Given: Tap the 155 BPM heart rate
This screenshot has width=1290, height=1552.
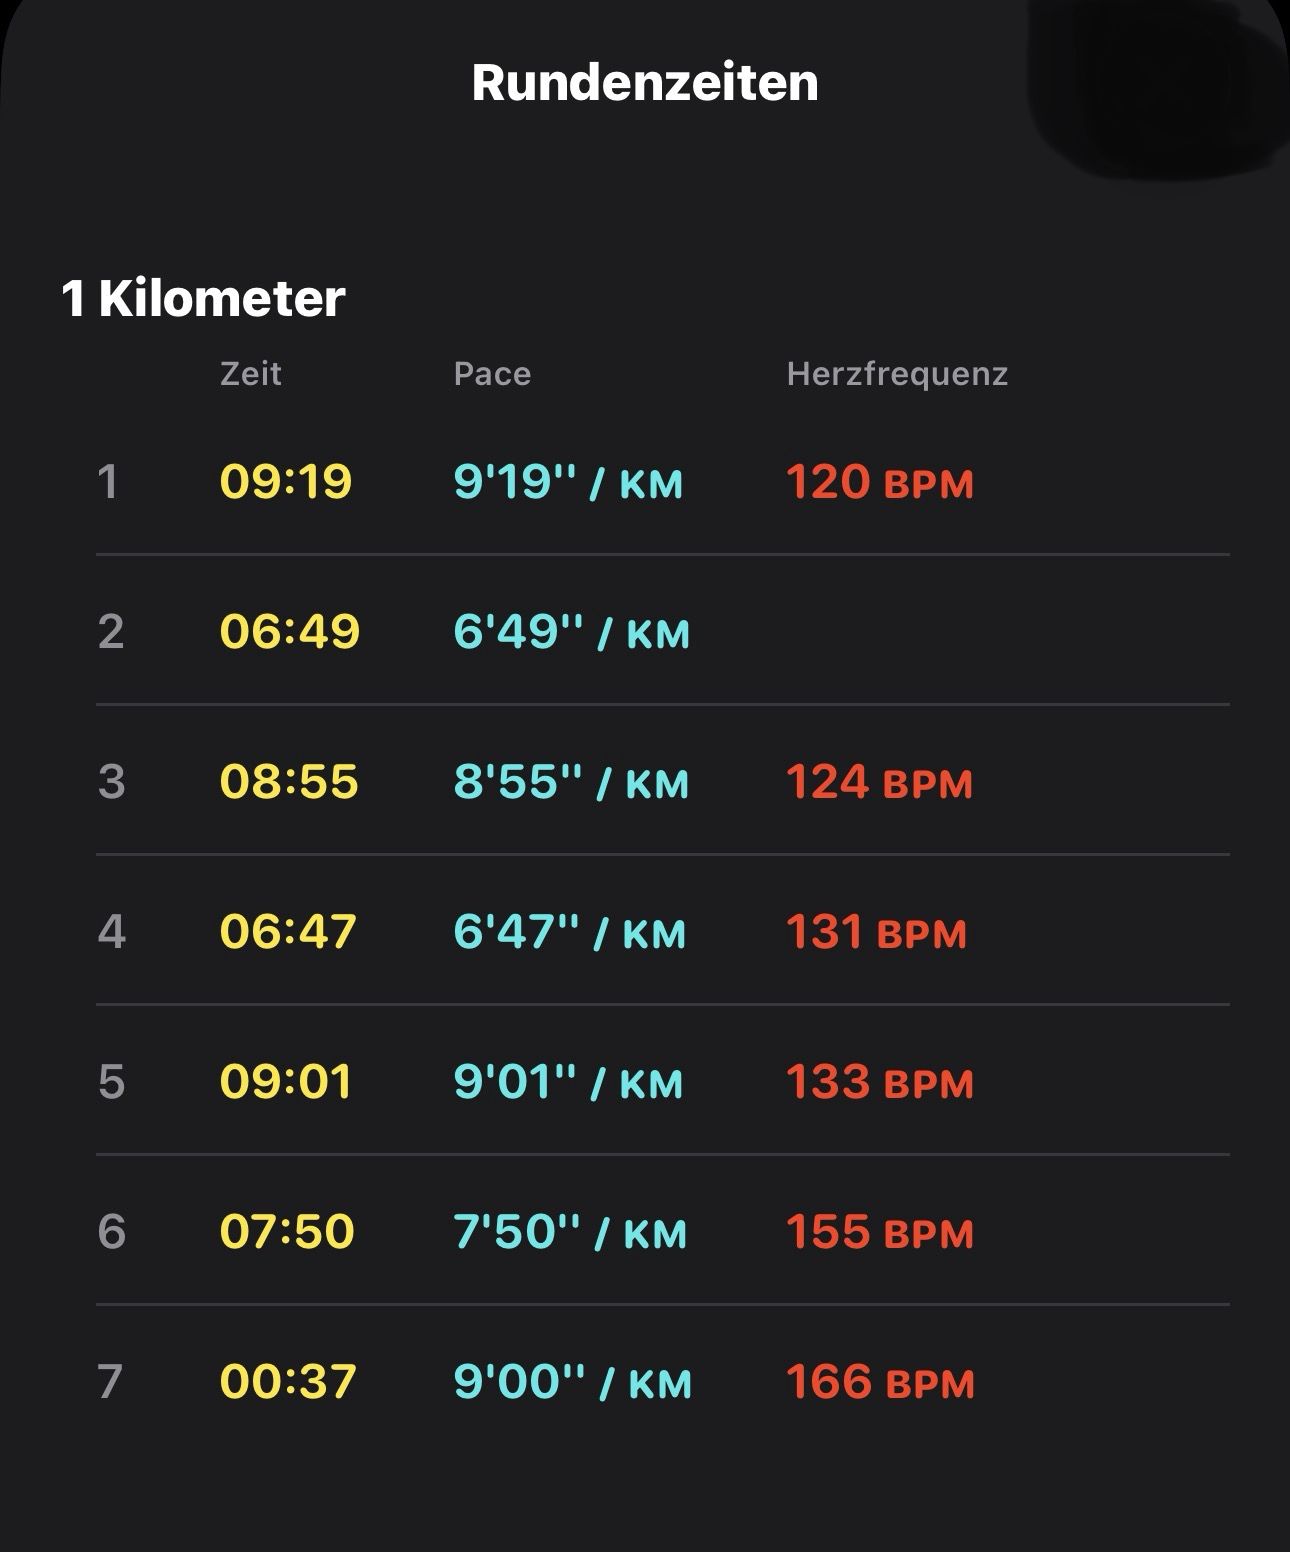Looking at the screenshot, I should click(x=880, y=1231).
